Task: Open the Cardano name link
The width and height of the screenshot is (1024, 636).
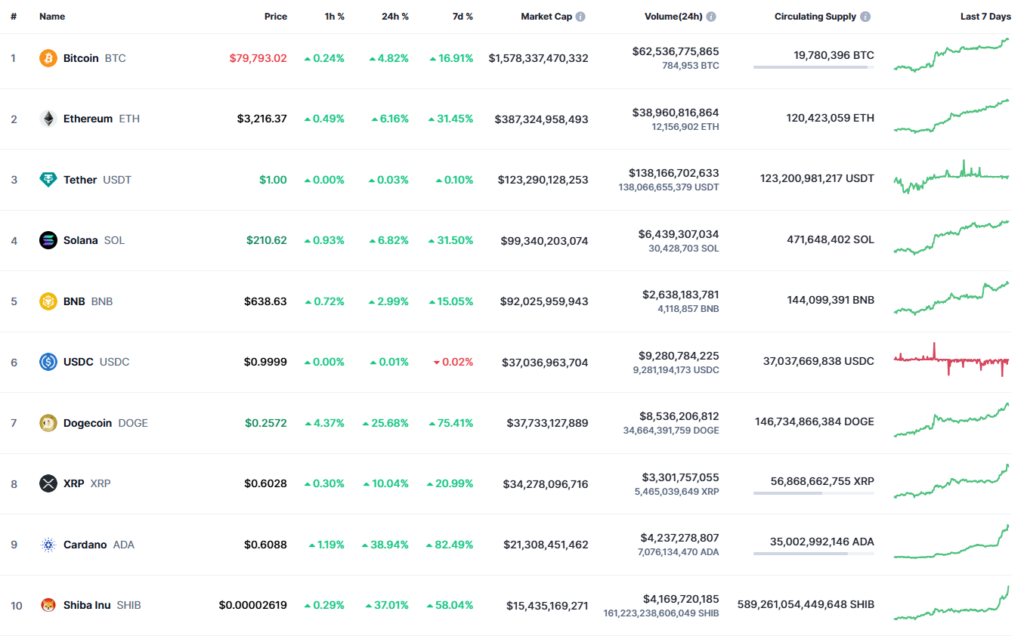Action: 85,545
